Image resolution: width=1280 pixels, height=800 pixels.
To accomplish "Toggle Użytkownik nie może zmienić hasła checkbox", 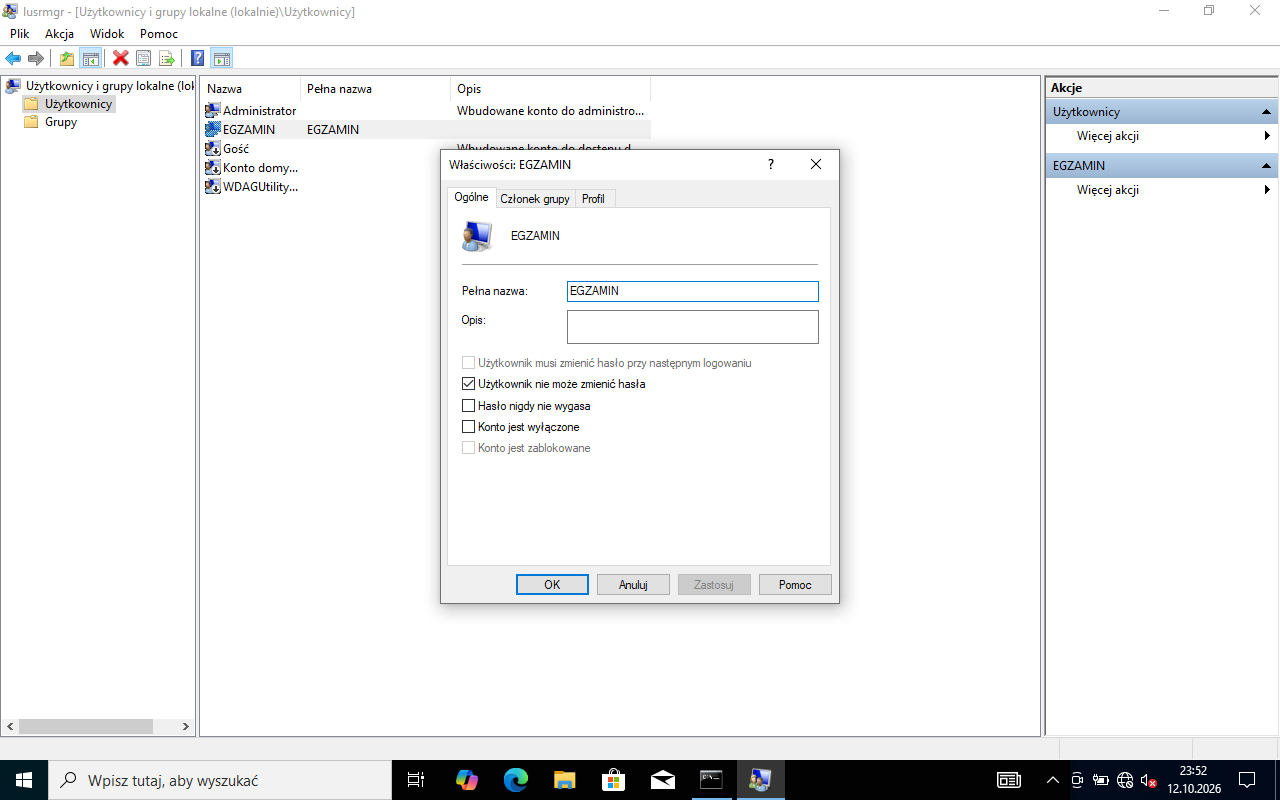I will (469, 384).
